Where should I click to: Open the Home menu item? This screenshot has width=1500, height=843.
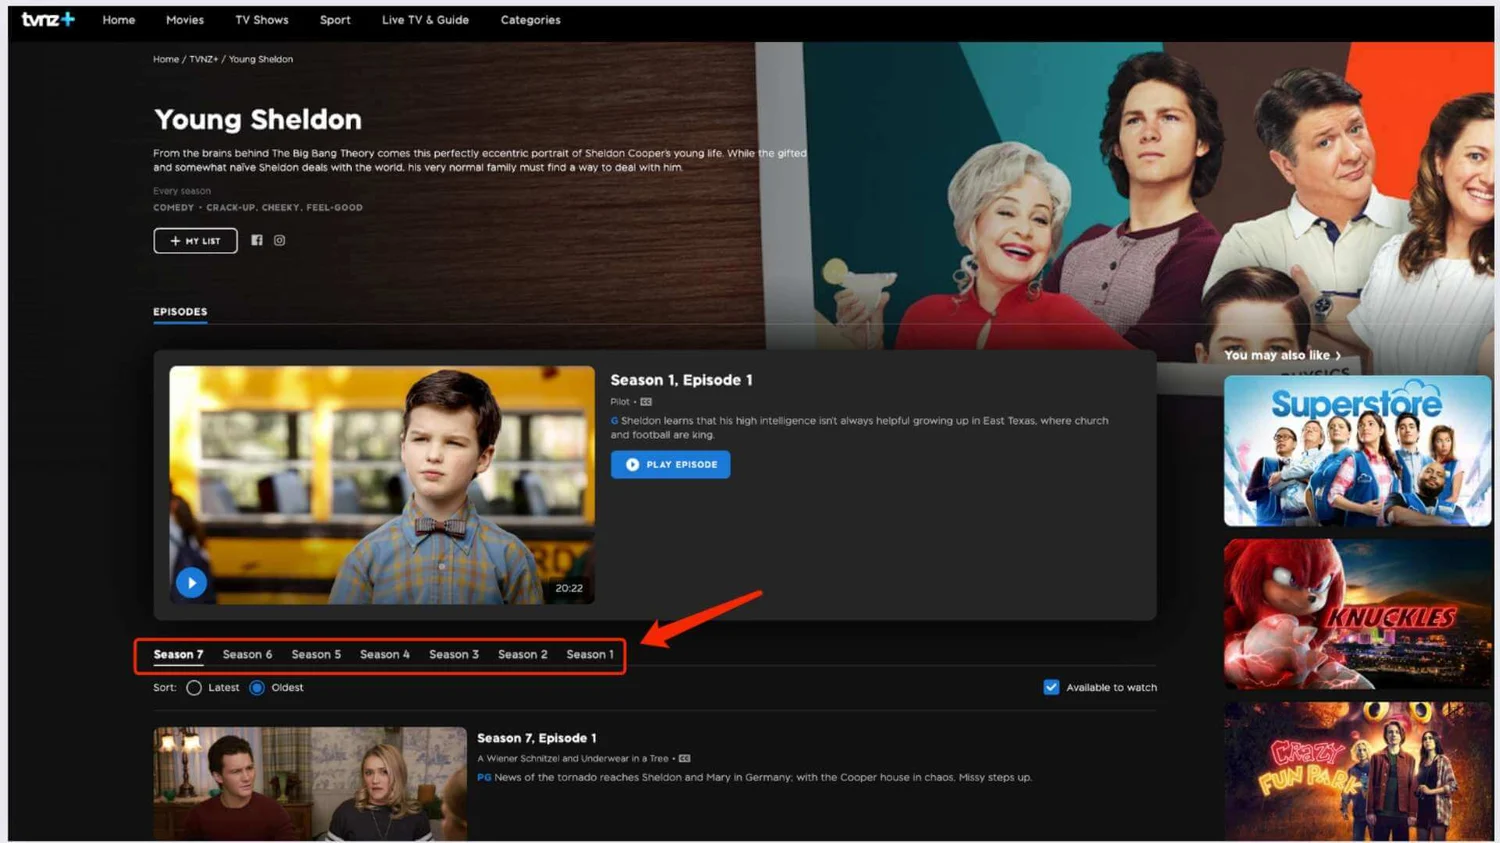119,20
